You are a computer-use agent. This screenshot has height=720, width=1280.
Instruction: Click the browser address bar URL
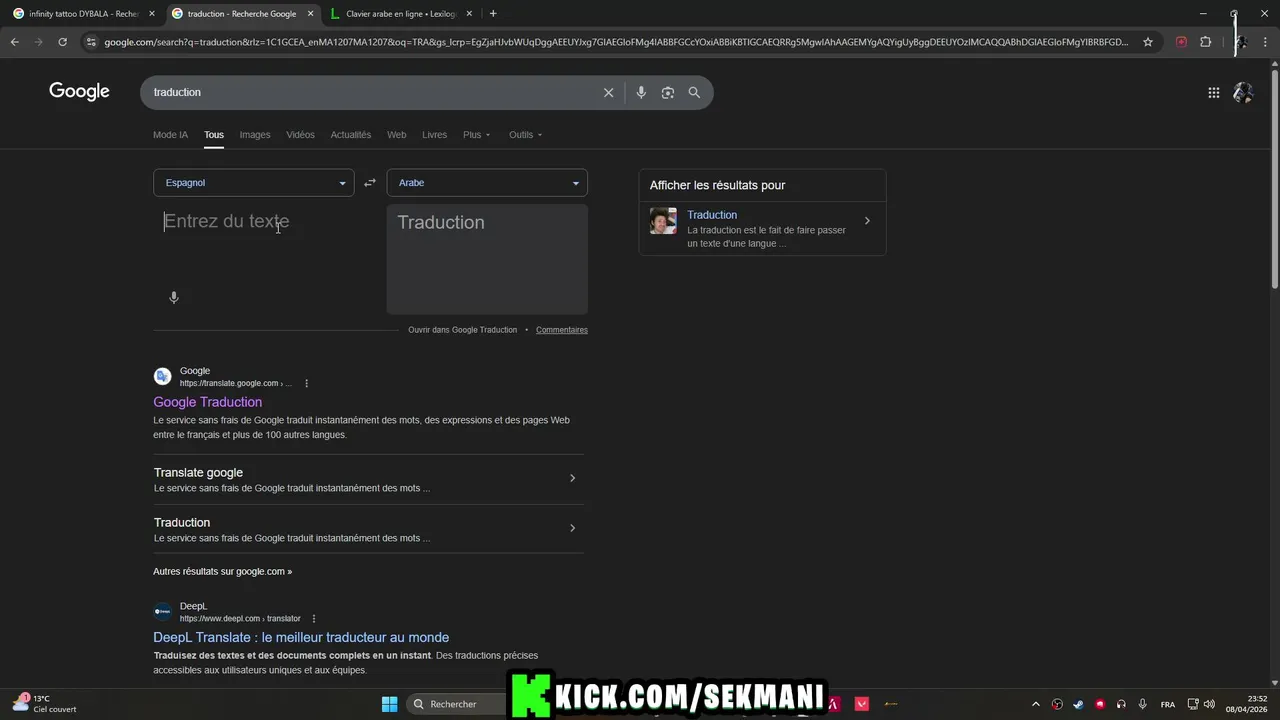pyautogui.click(x=616, y=42)
